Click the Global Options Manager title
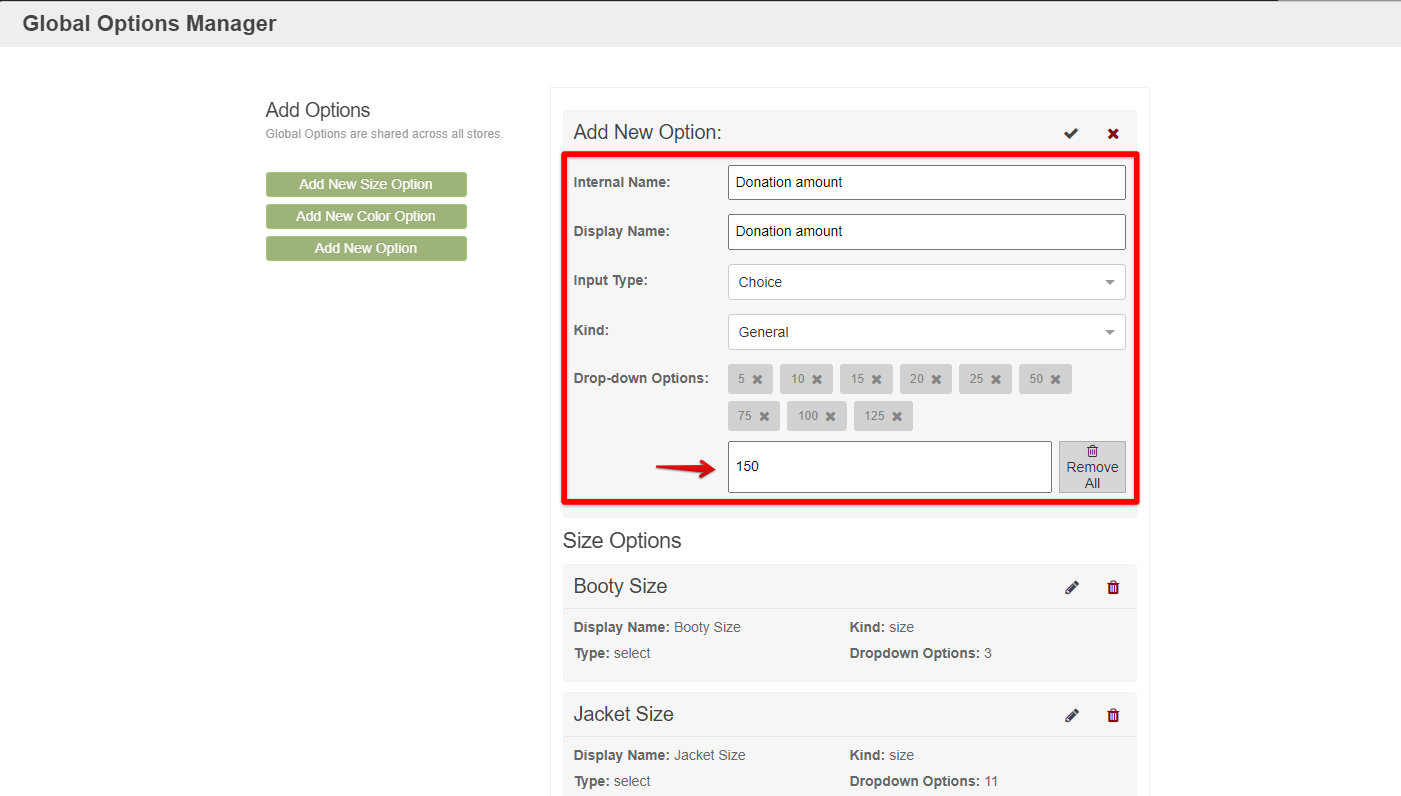Image resolution: width=1401 pixels, height=796 pixels. (149, 23)
